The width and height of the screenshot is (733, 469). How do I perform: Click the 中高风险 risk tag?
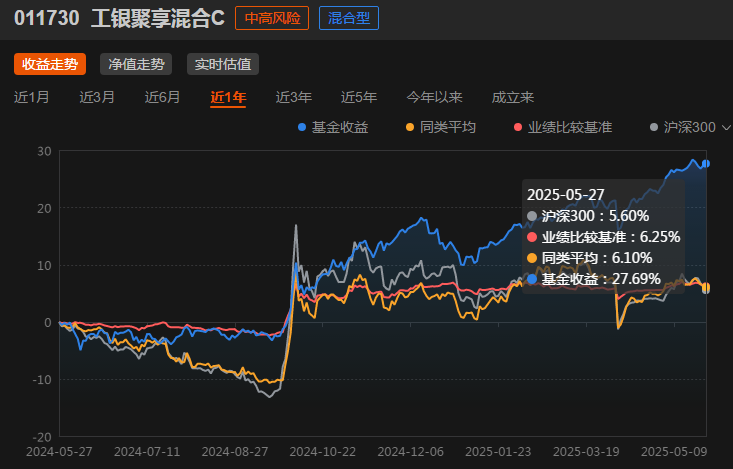pyautogui.click(x=272, y=18)
